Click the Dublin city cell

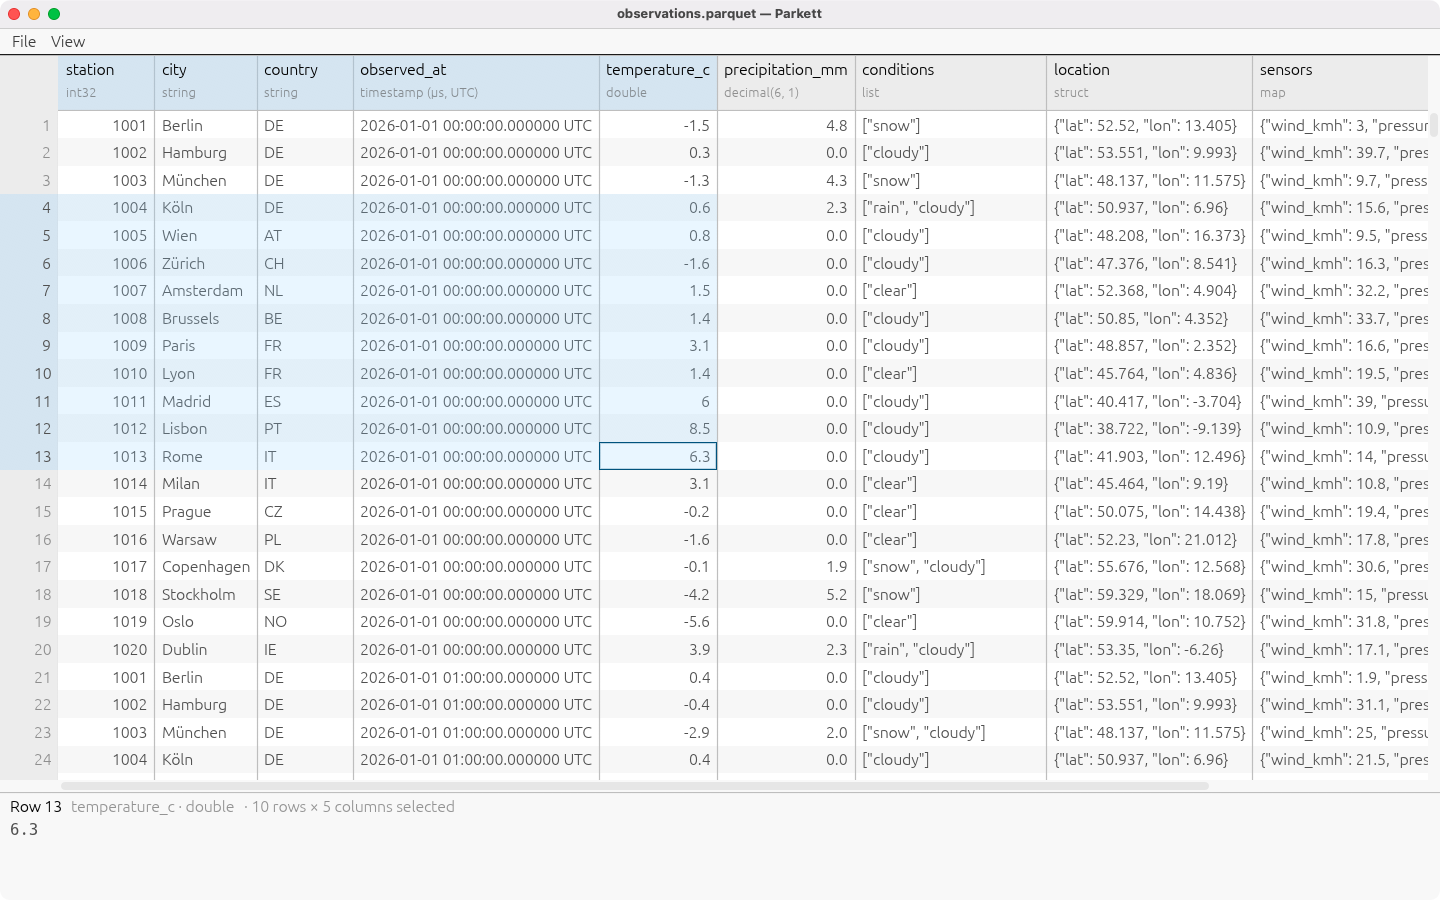tap(205, 649)
